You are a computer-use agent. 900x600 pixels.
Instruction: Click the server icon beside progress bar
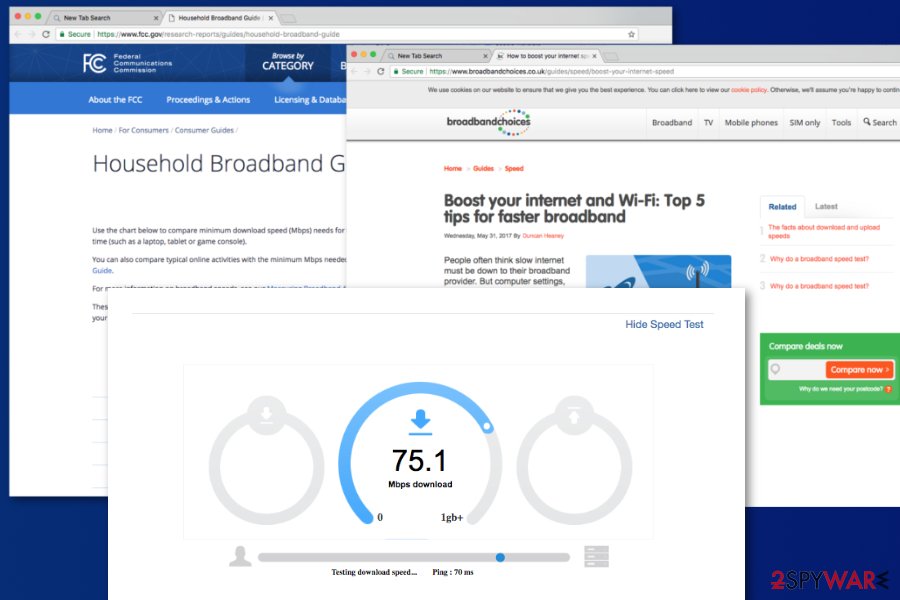click(x=596, y=556)
